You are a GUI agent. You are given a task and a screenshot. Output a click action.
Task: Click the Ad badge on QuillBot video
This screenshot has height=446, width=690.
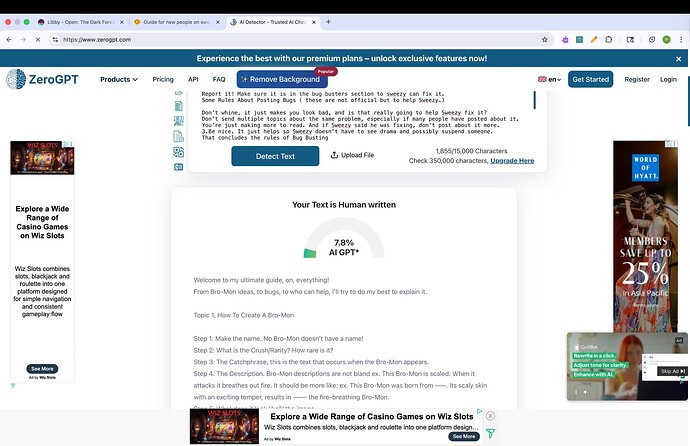679,340
